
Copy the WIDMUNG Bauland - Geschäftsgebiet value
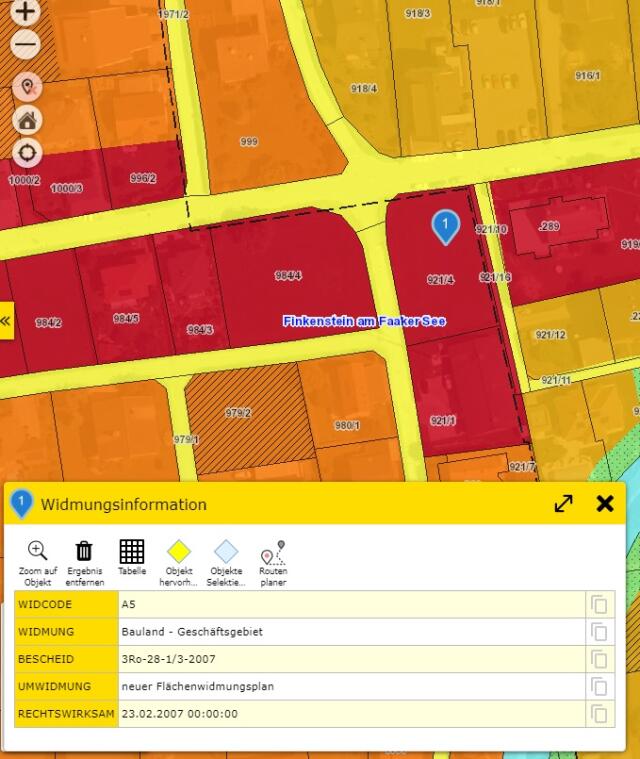pyautogui.click(x=599, y=631)
